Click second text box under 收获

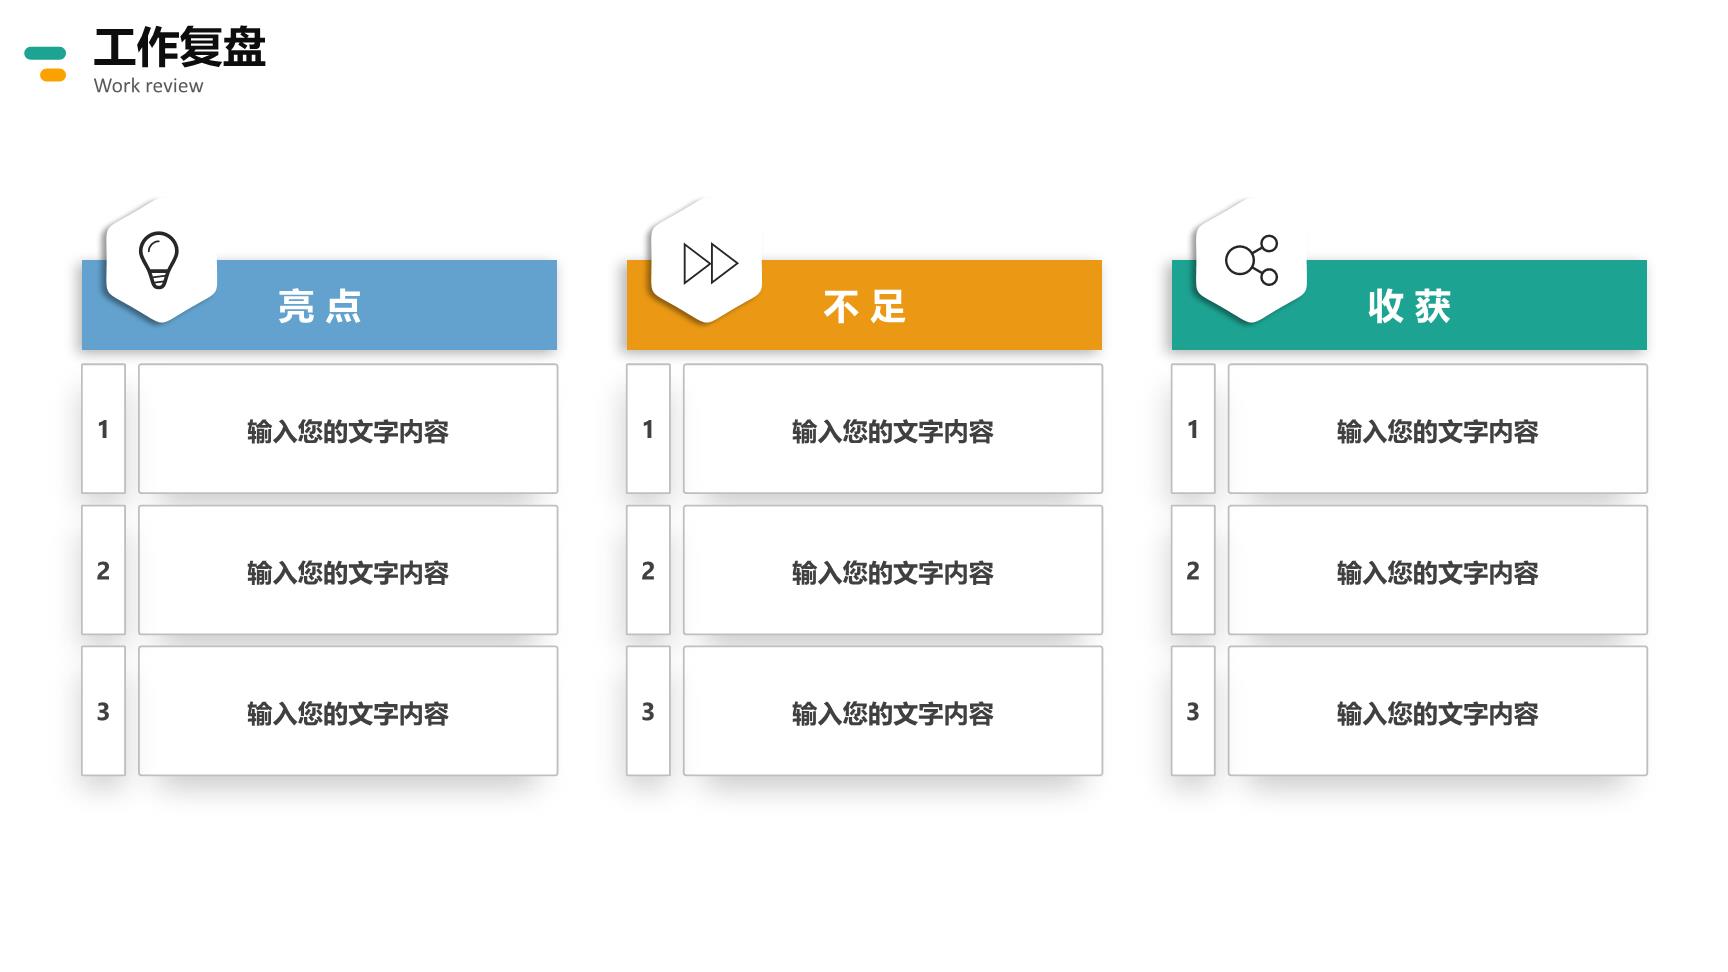[x=1438, y=570]
